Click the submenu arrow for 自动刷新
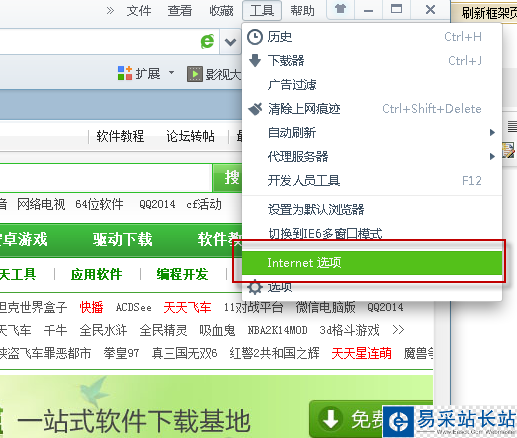Screen dimensions: 517x438 click(492, 133)
